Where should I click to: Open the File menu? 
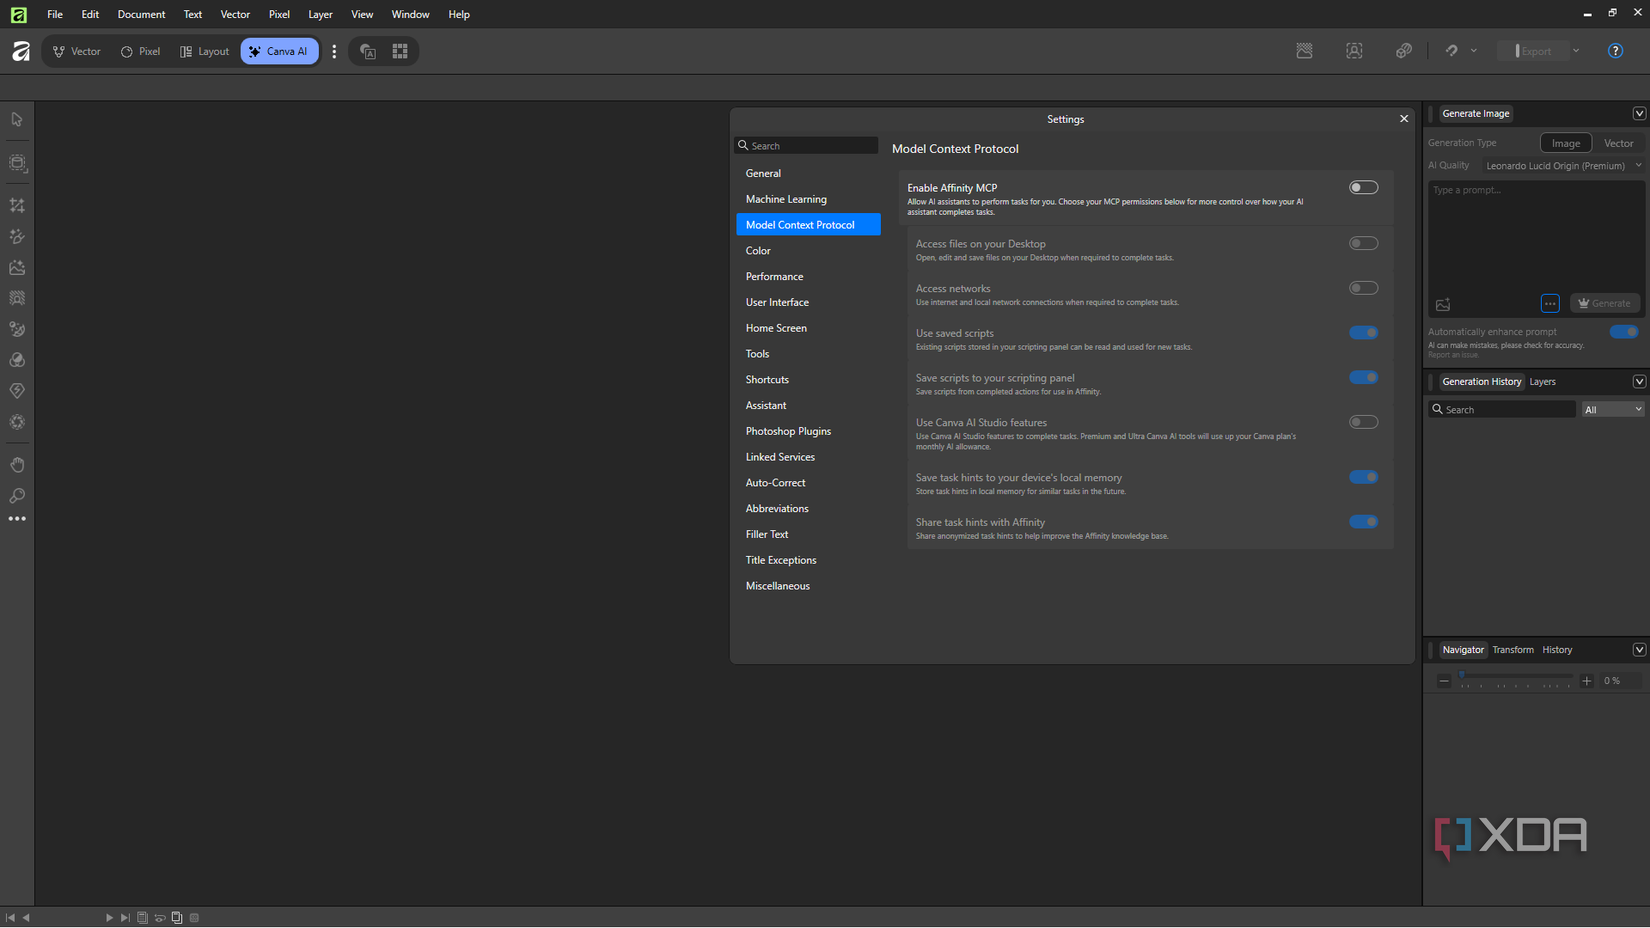[55, 14]
